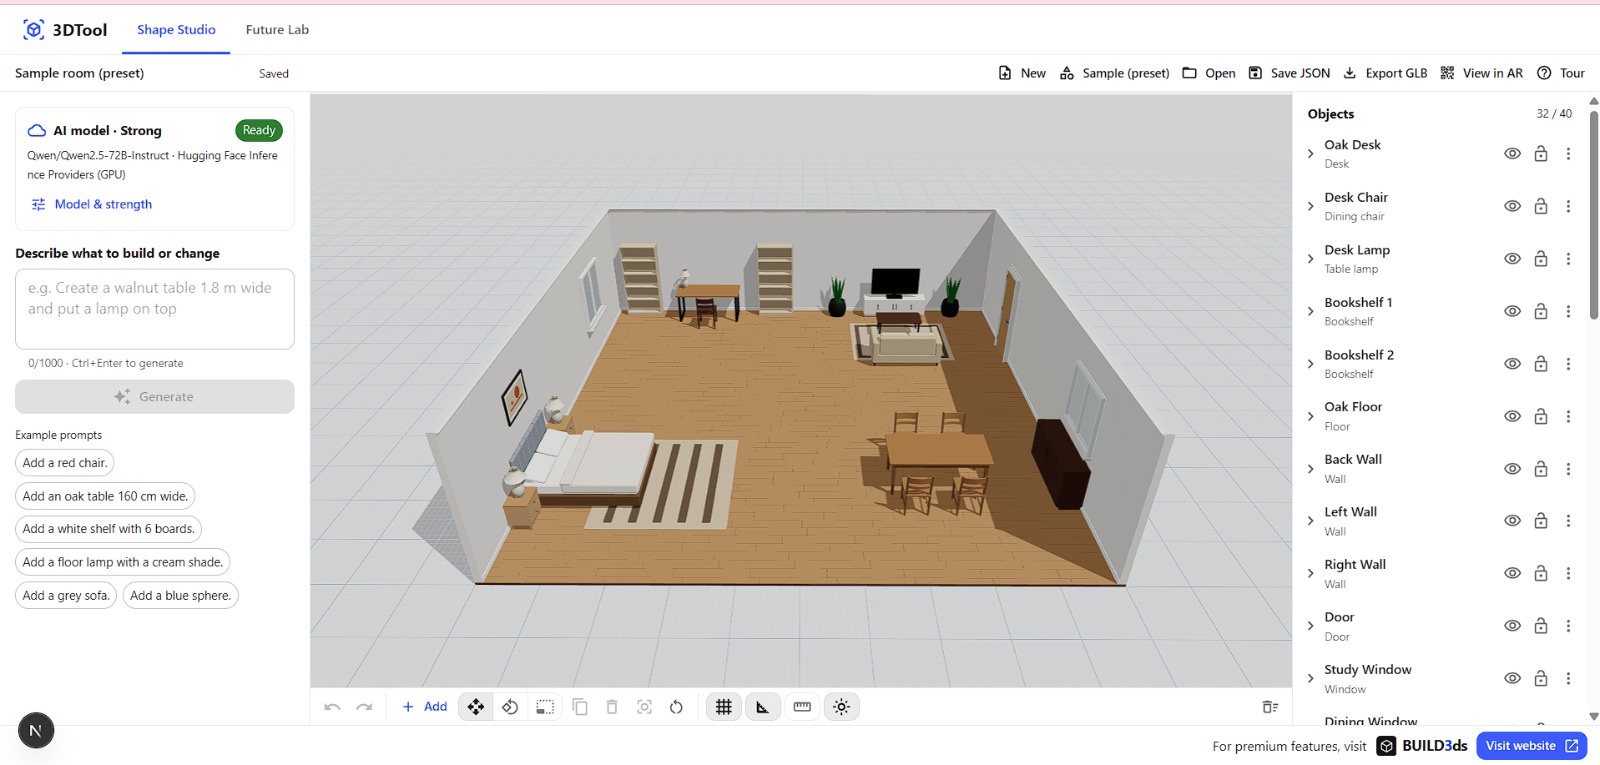Click the clear all objects icon at right of toolbar
This screenshot has height=765, width=1600.
[1270, 707]
